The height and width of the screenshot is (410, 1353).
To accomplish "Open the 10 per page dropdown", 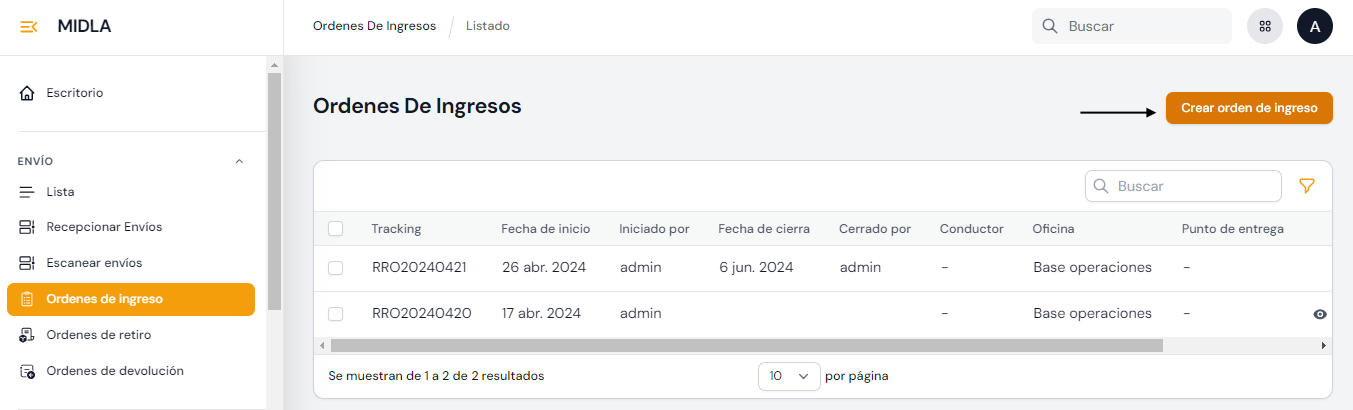I will pos(789,377).
